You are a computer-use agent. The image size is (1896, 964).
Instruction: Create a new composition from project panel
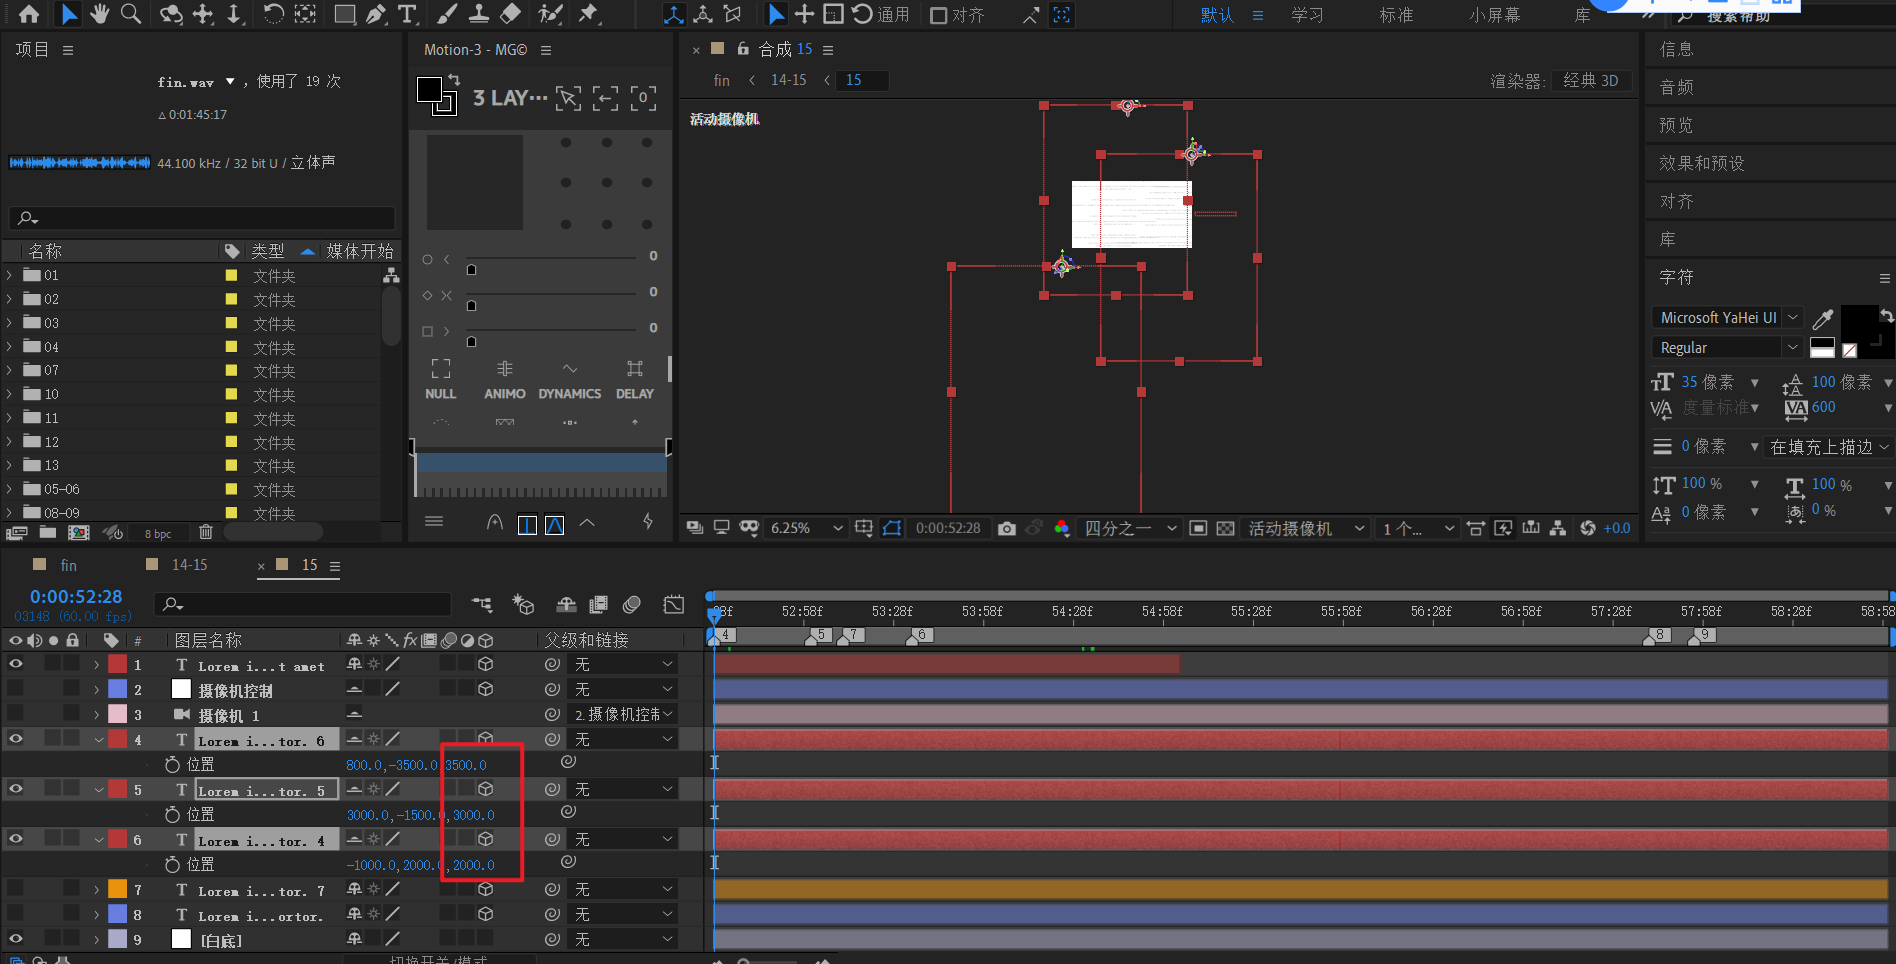pyautogui.click(x=79, y=532)
